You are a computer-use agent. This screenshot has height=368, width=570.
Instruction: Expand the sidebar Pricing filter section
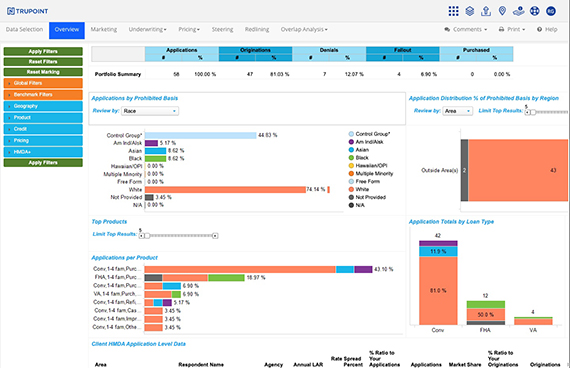click(43, 140)
